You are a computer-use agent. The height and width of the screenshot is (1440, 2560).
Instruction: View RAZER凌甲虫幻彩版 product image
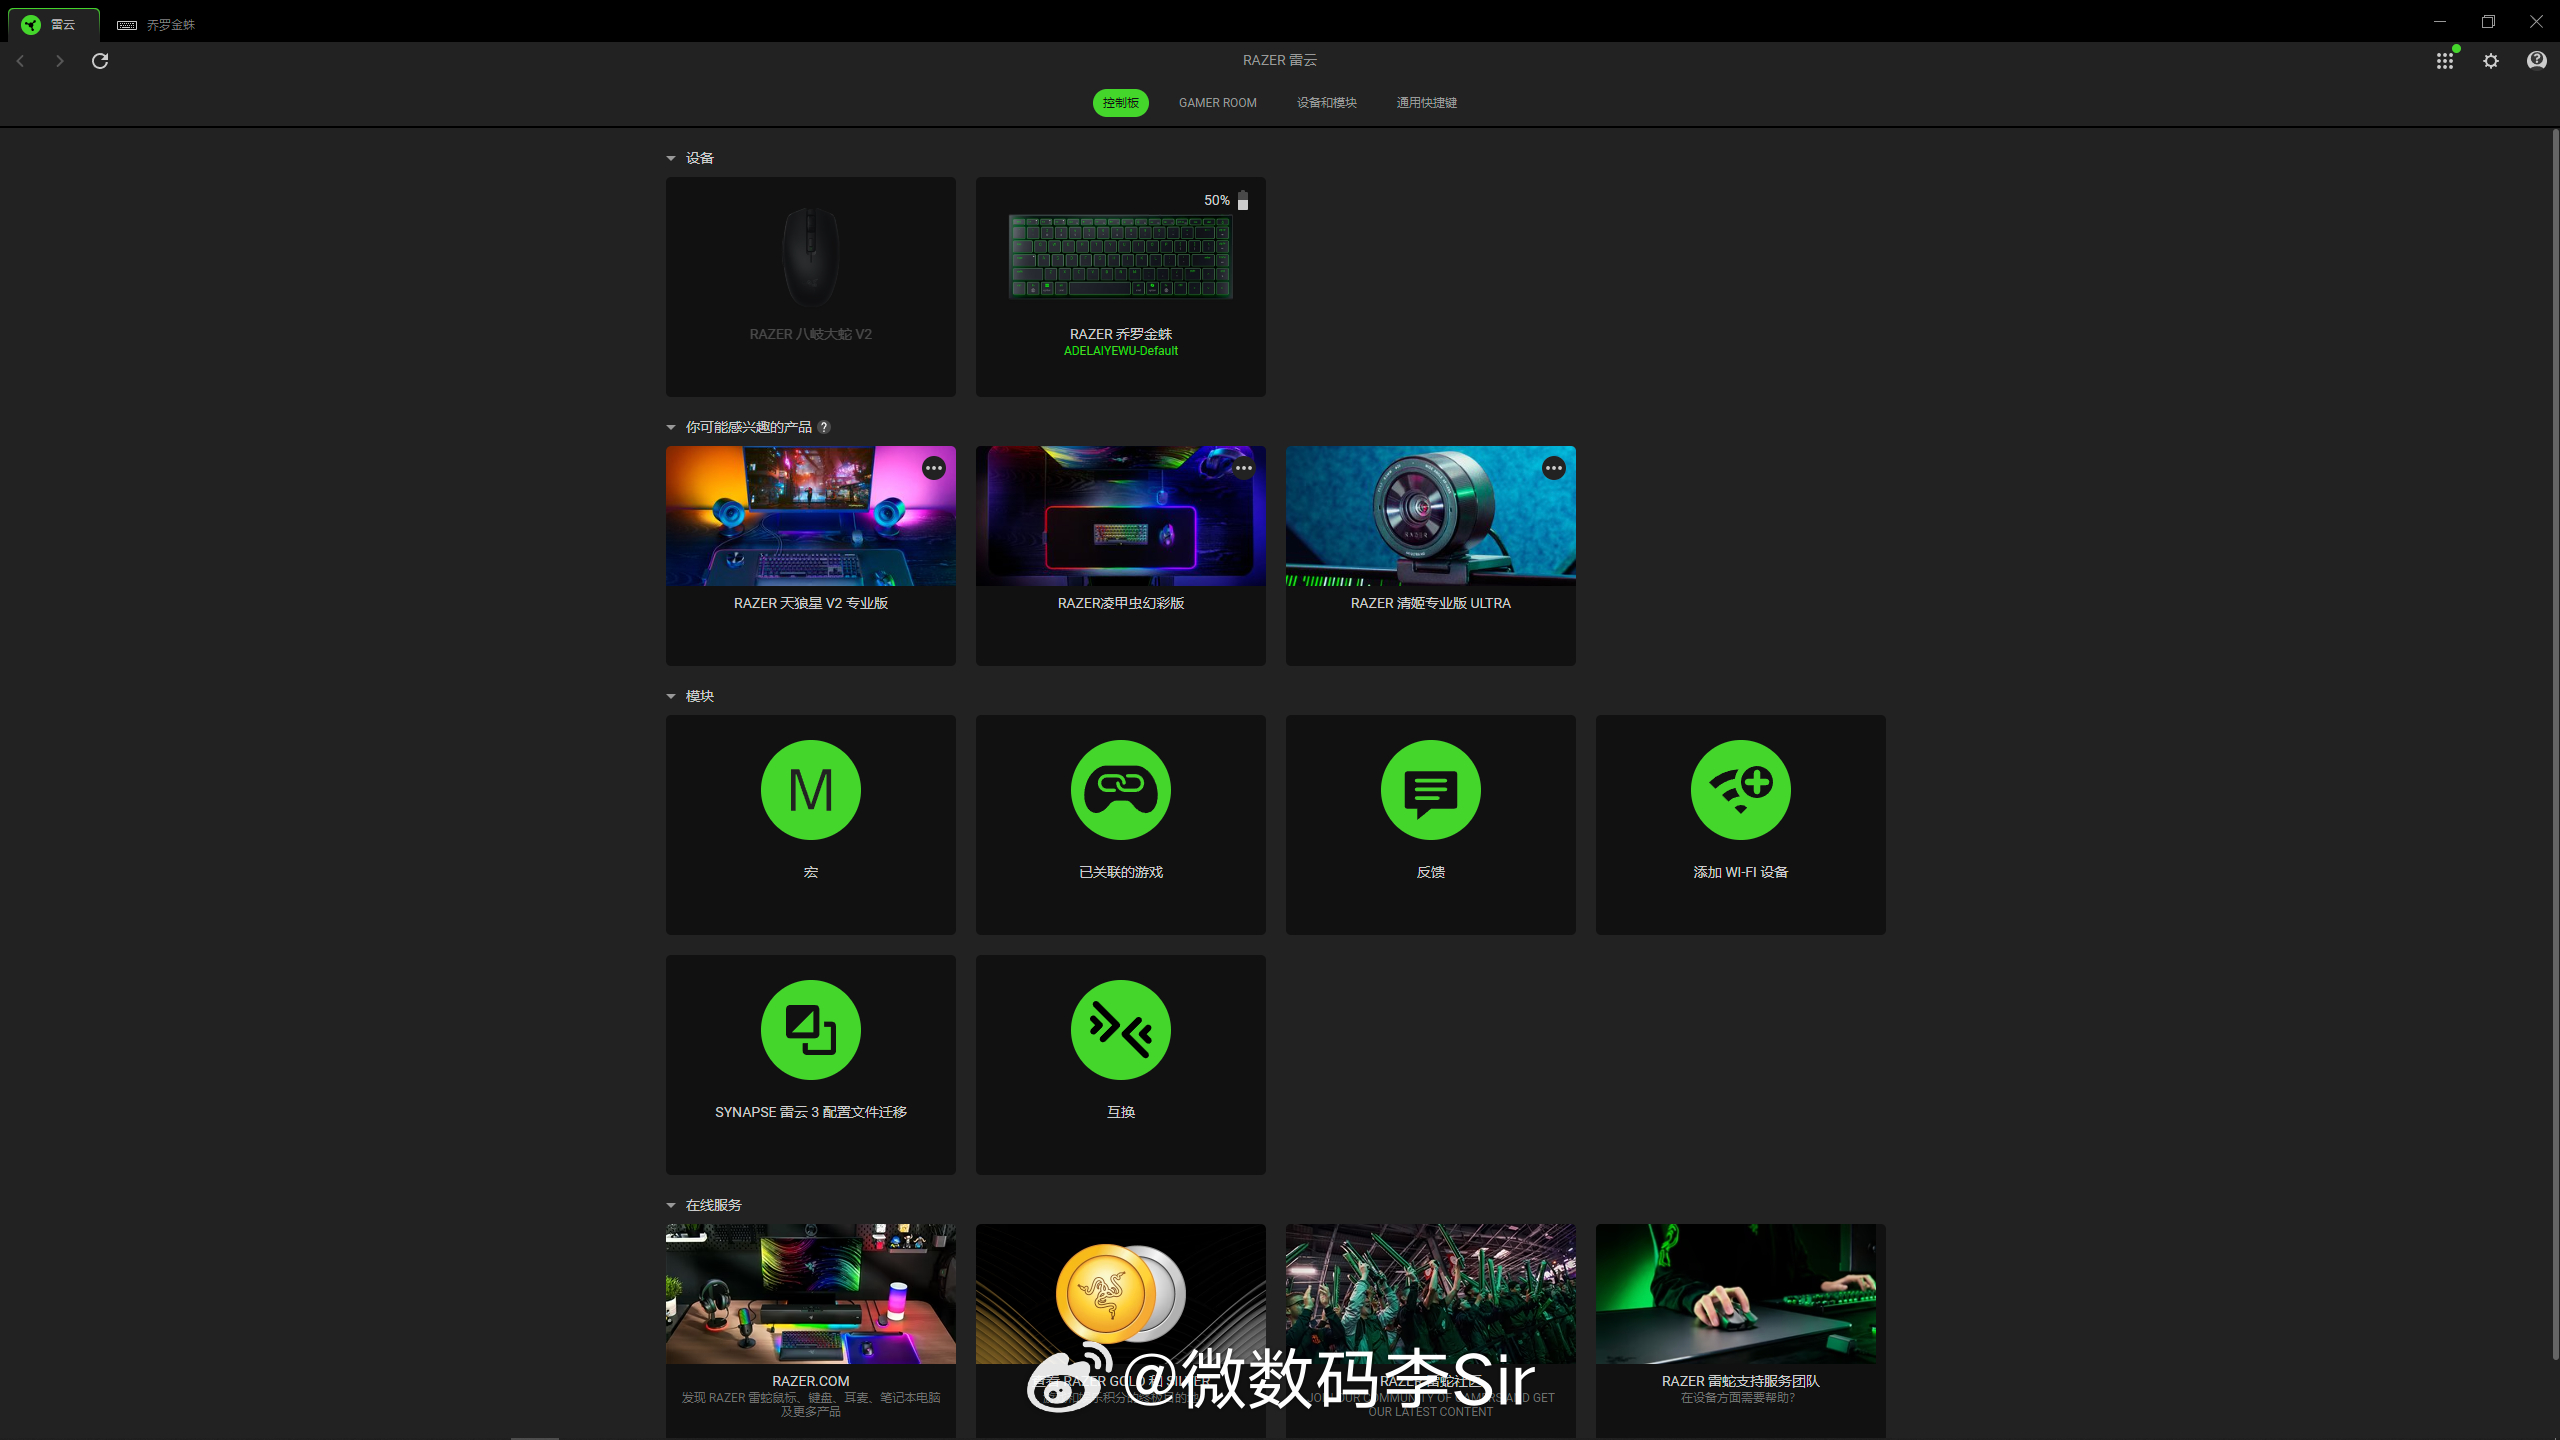pyautogui.click(x=1120, y=516)
